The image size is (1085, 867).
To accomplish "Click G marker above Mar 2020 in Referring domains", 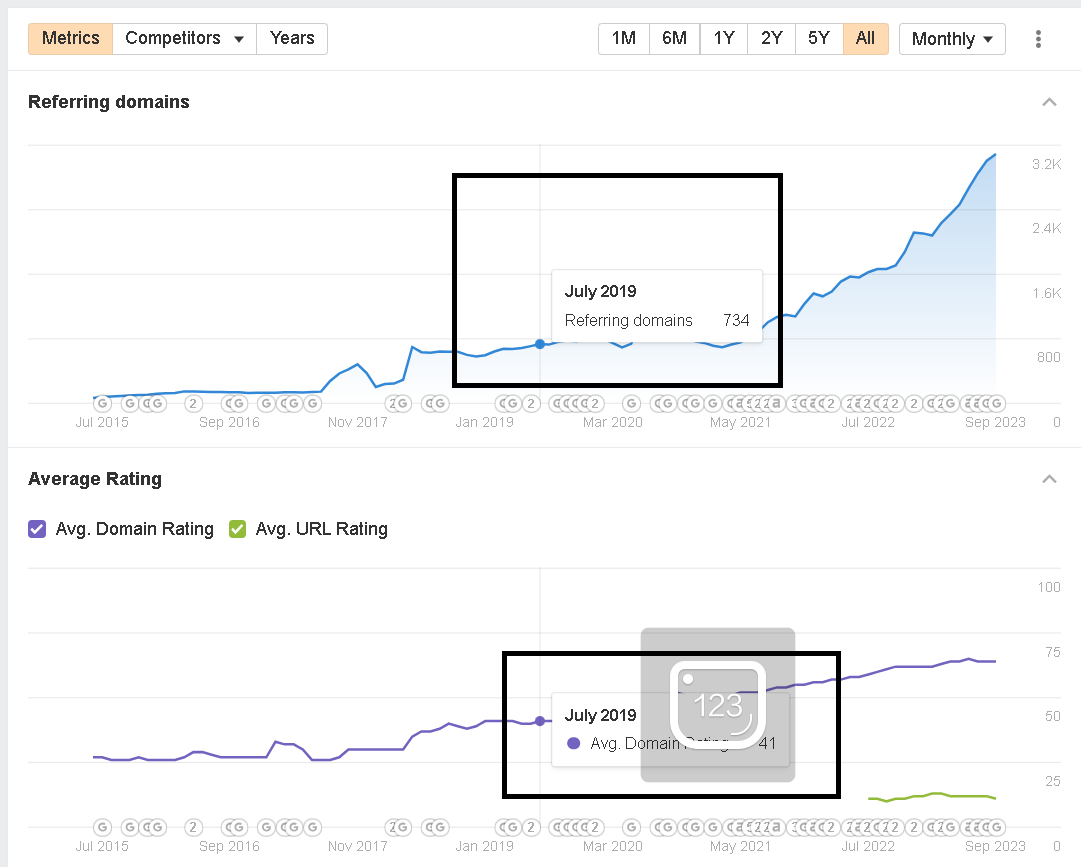I will [631, 403].
